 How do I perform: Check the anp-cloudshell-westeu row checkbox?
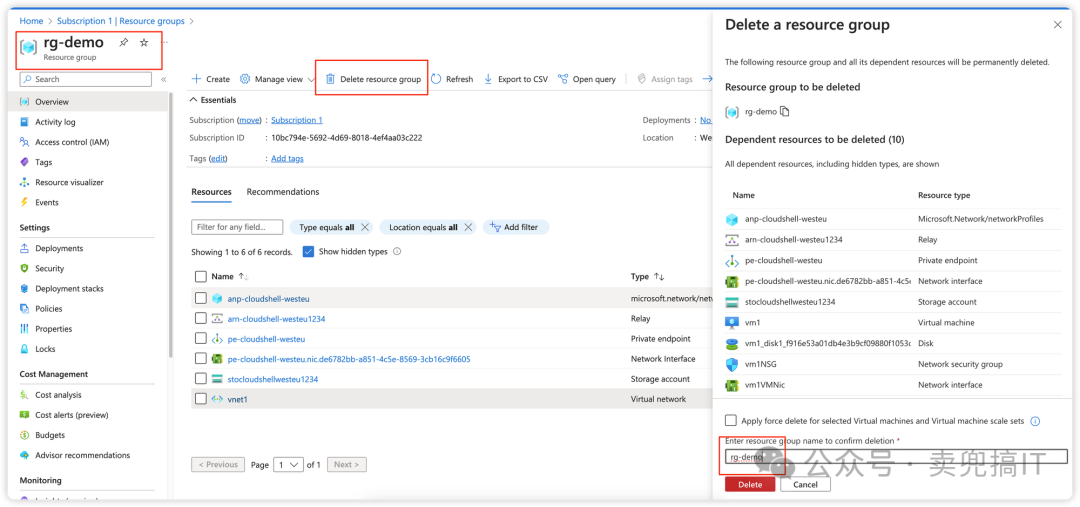pos(200,298)
